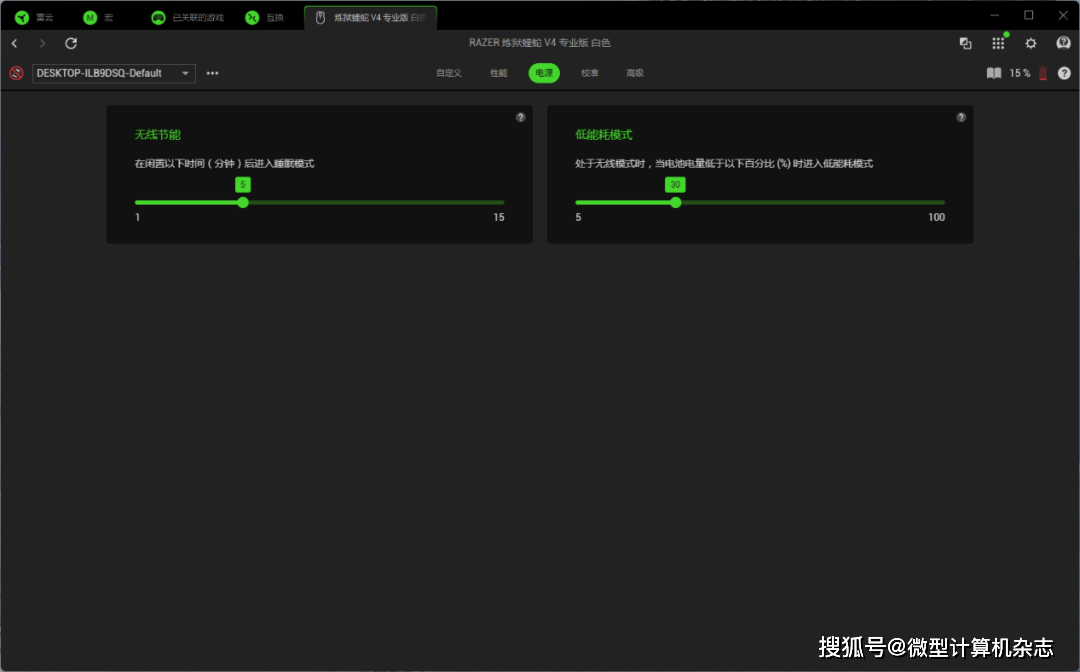
Task: Click the mouse icon on the DeathAdder device tab
Action: [x=320, y=16]
